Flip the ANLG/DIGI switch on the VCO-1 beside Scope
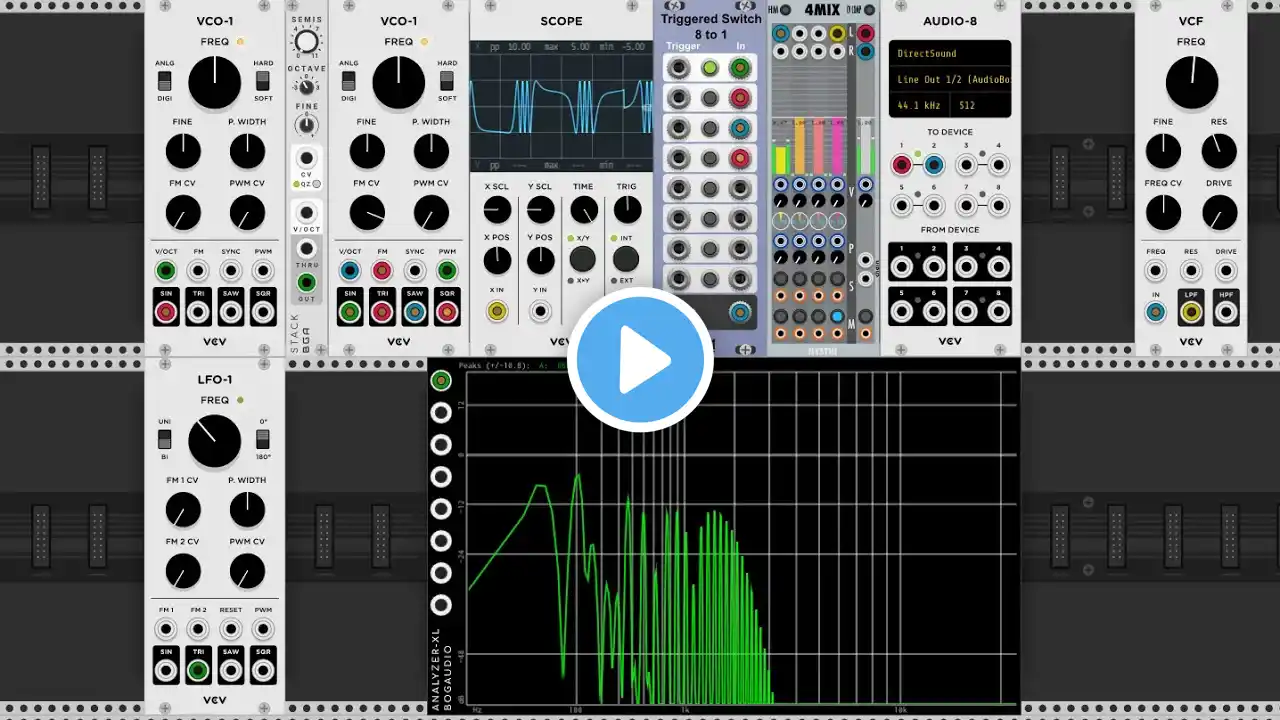This screenshot has height=720, width=1280. point(349,81)
